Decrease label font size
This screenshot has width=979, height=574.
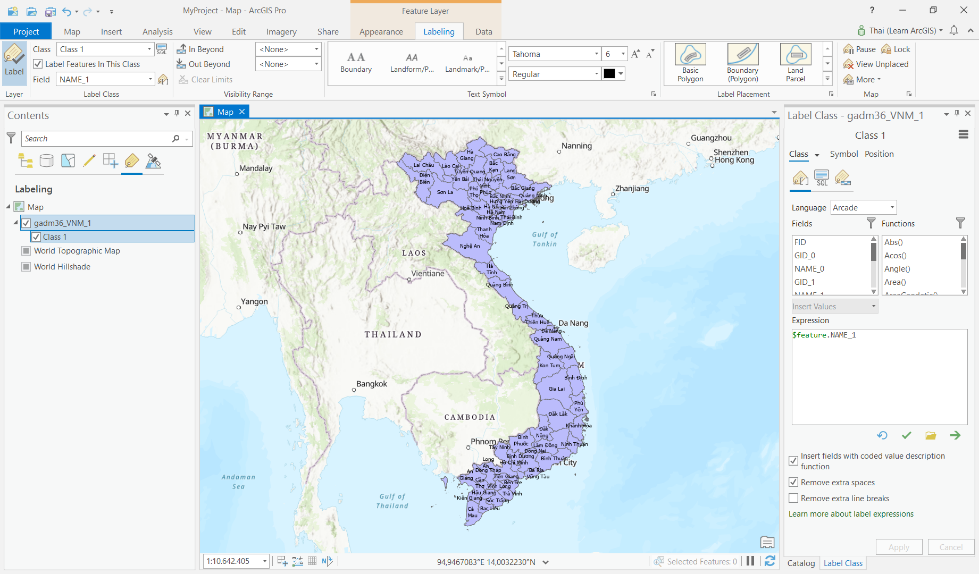coord(651,54)
